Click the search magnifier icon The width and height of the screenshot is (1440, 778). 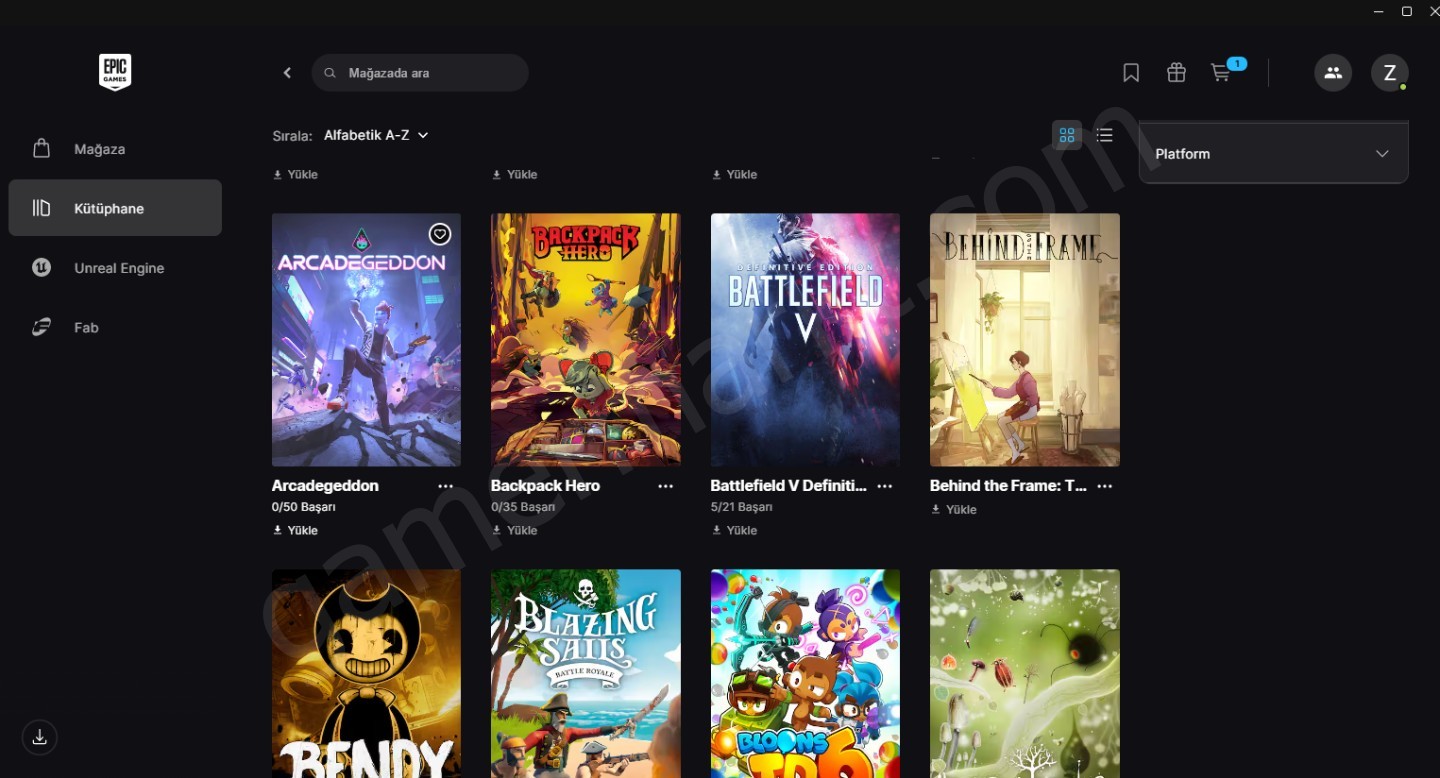330,73
